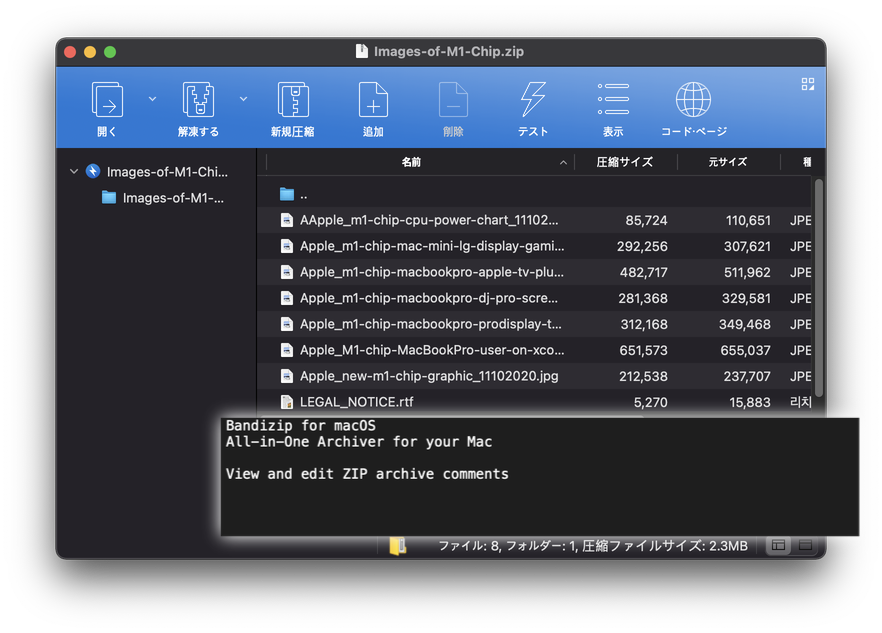Screen dimensions: 882x633
Task: Expand the dropdown arrow next to 開く
Action: pos(152,99)
